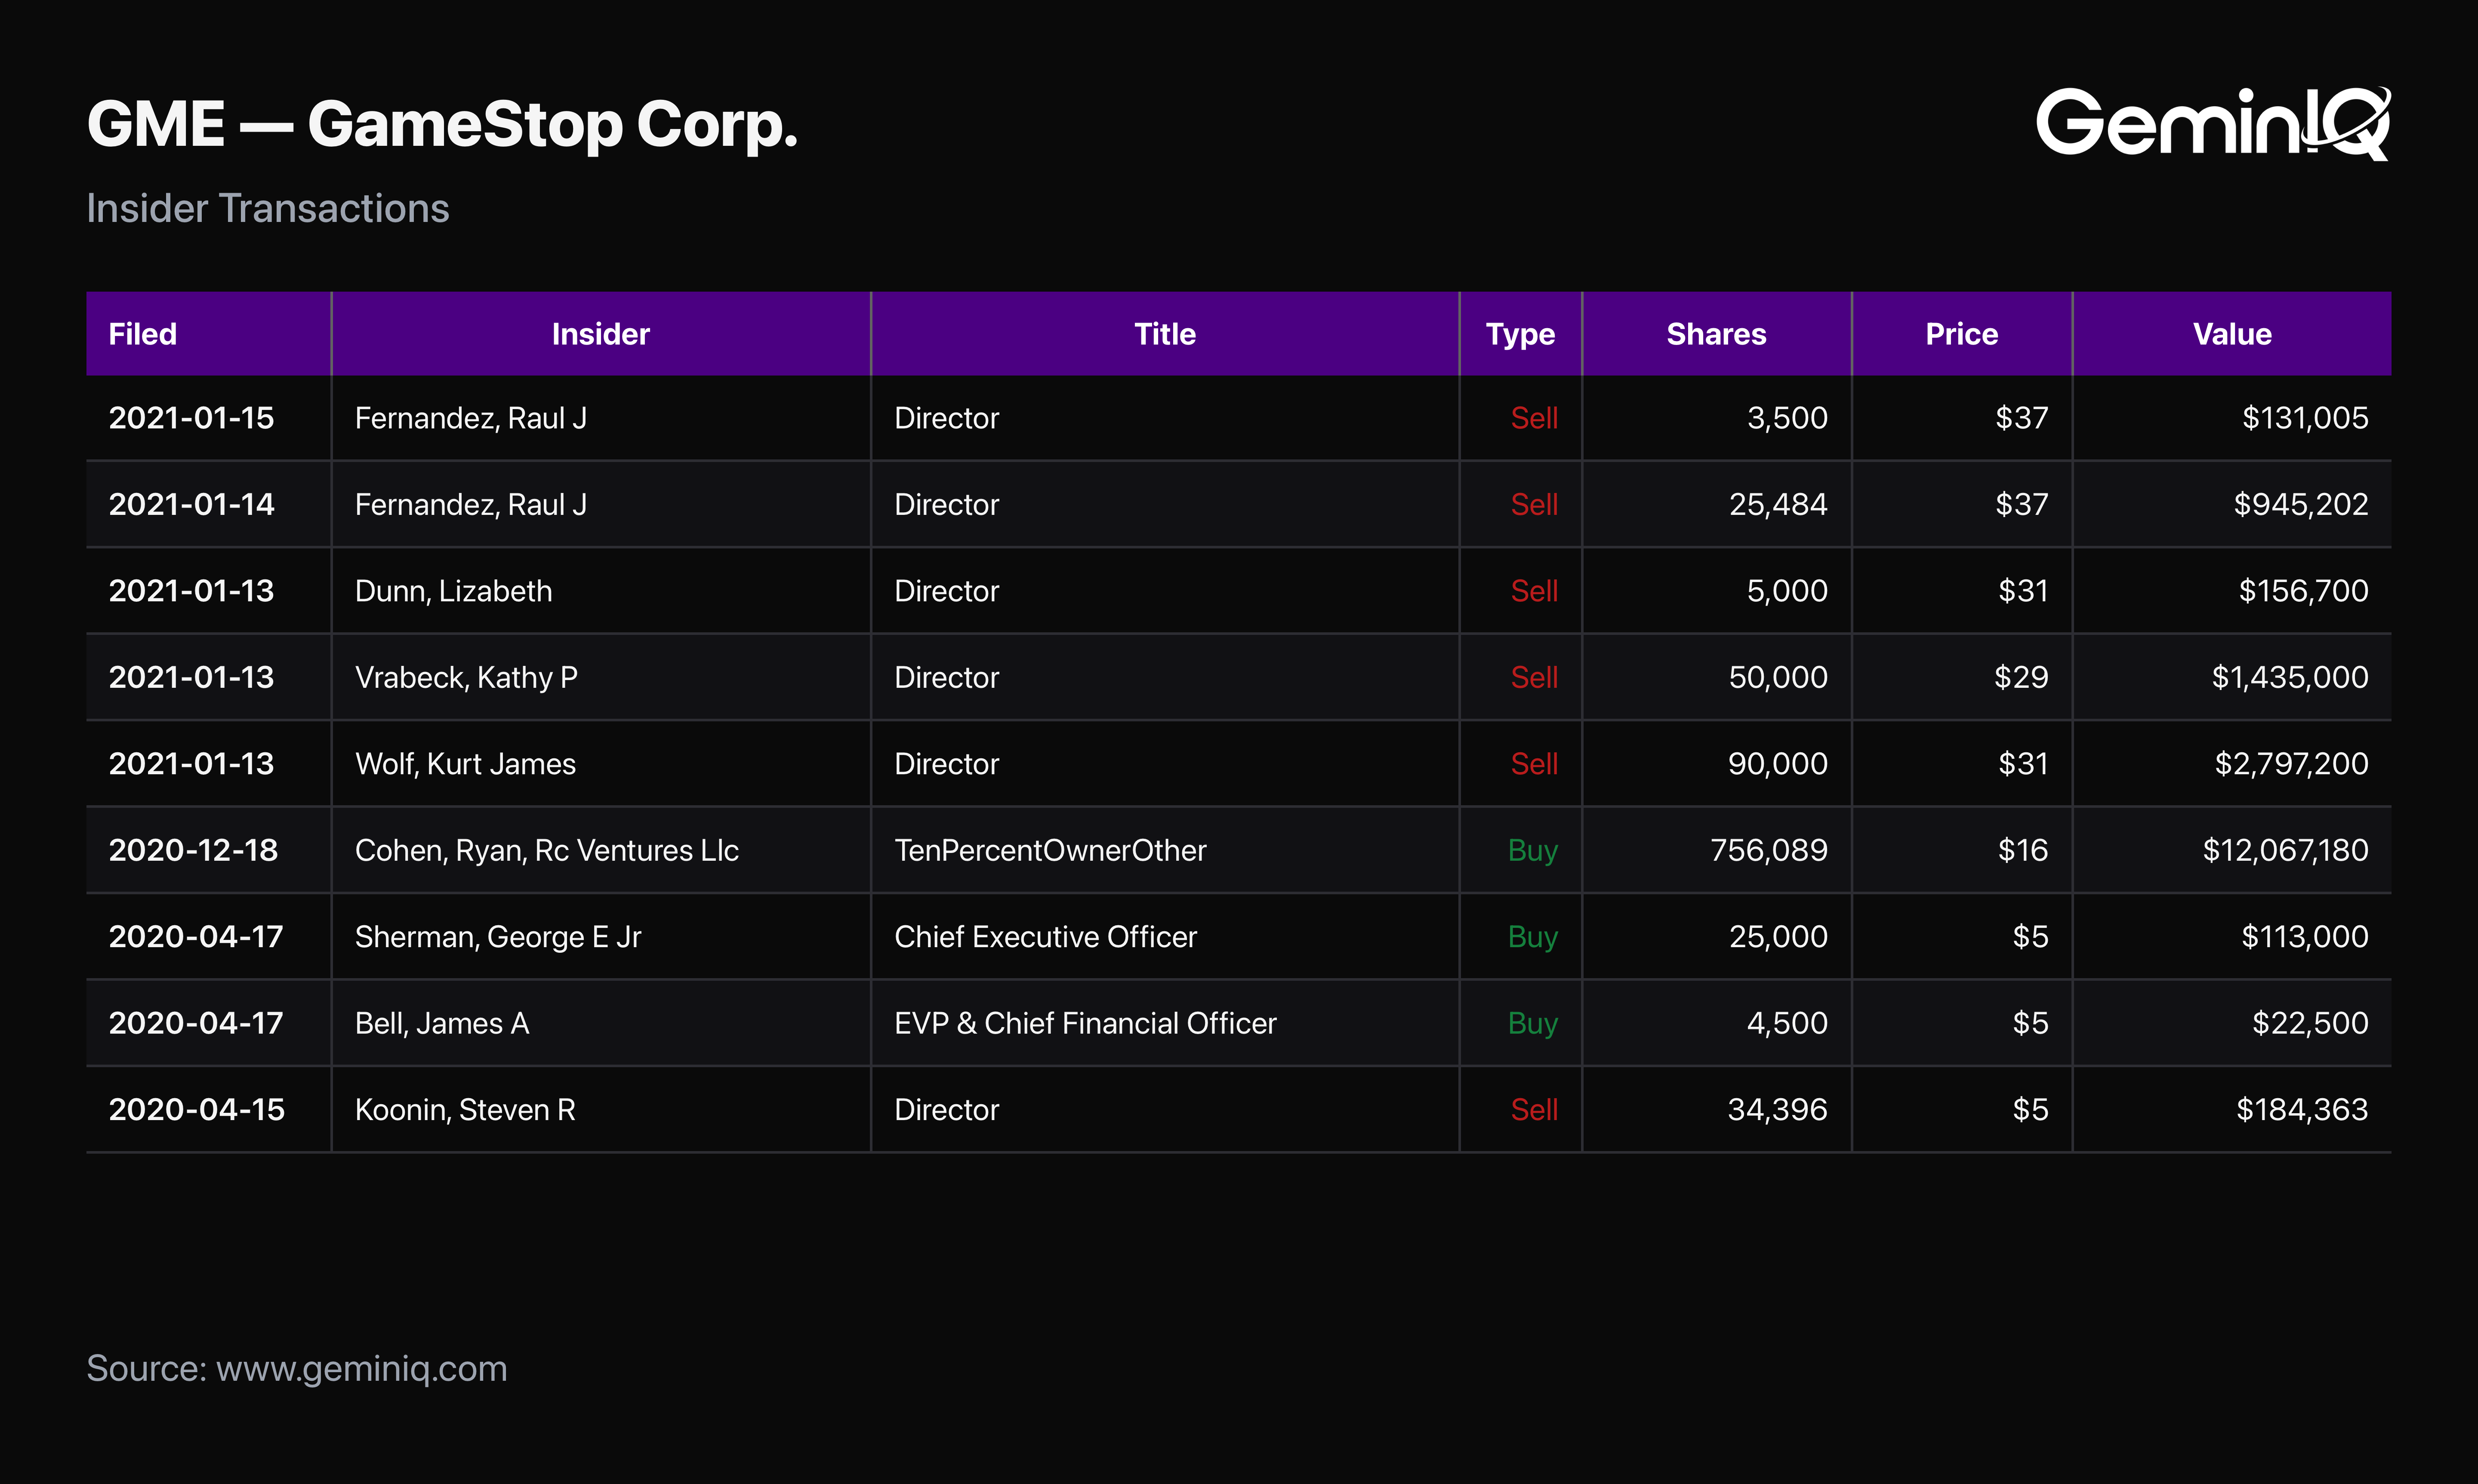Click the 'Shares' column header
Image resolution: width=2478 pixels, height=1484 pixels.
1716,334
